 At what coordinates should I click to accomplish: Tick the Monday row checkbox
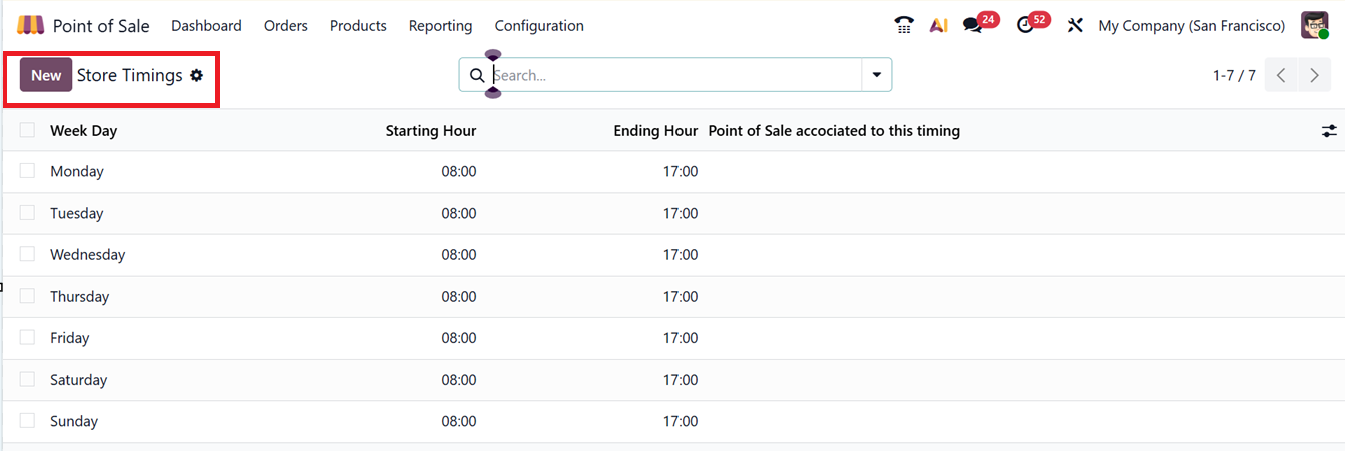[x=27, y=171]
